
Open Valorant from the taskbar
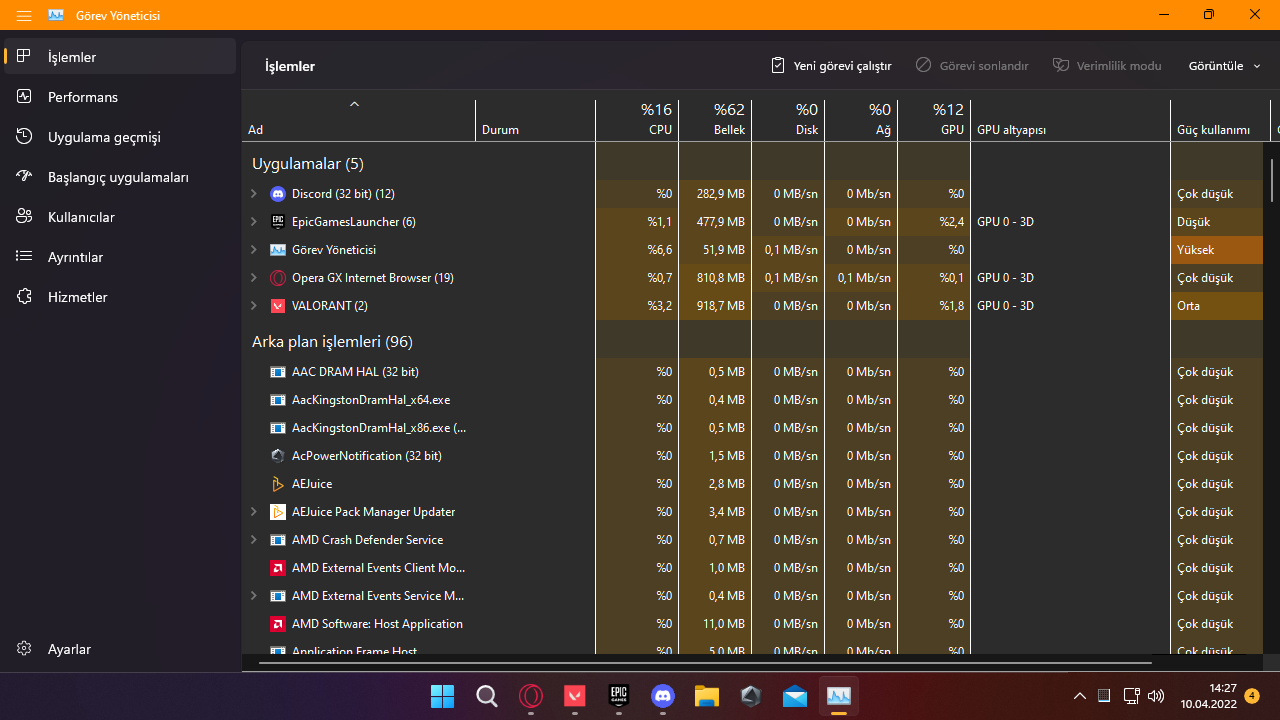(x=575, y=696)
